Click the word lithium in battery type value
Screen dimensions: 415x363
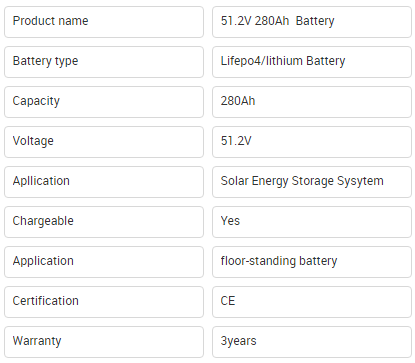click(x=284, y=61)
